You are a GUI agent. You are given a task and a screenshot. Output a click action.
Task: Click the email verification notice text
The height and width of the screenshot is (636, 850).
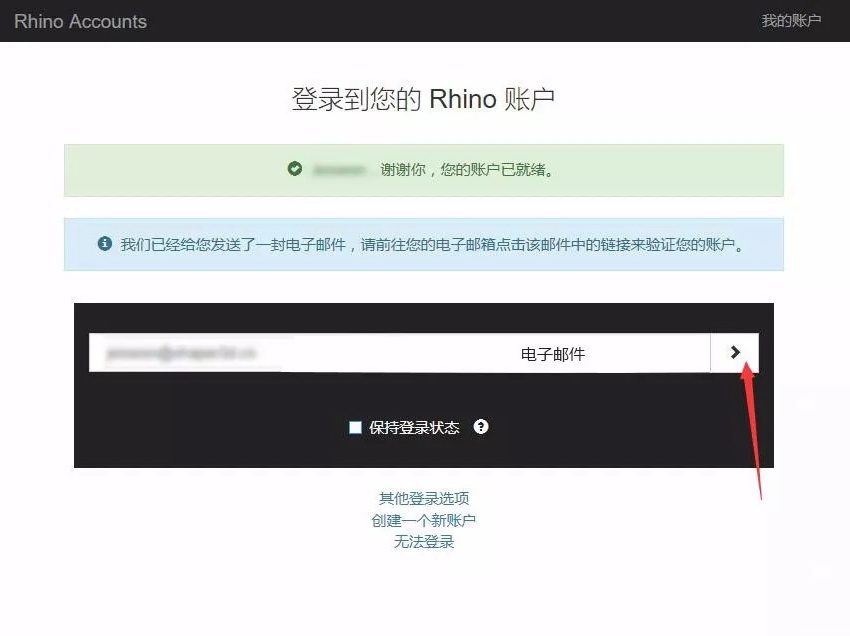point(432,245)
